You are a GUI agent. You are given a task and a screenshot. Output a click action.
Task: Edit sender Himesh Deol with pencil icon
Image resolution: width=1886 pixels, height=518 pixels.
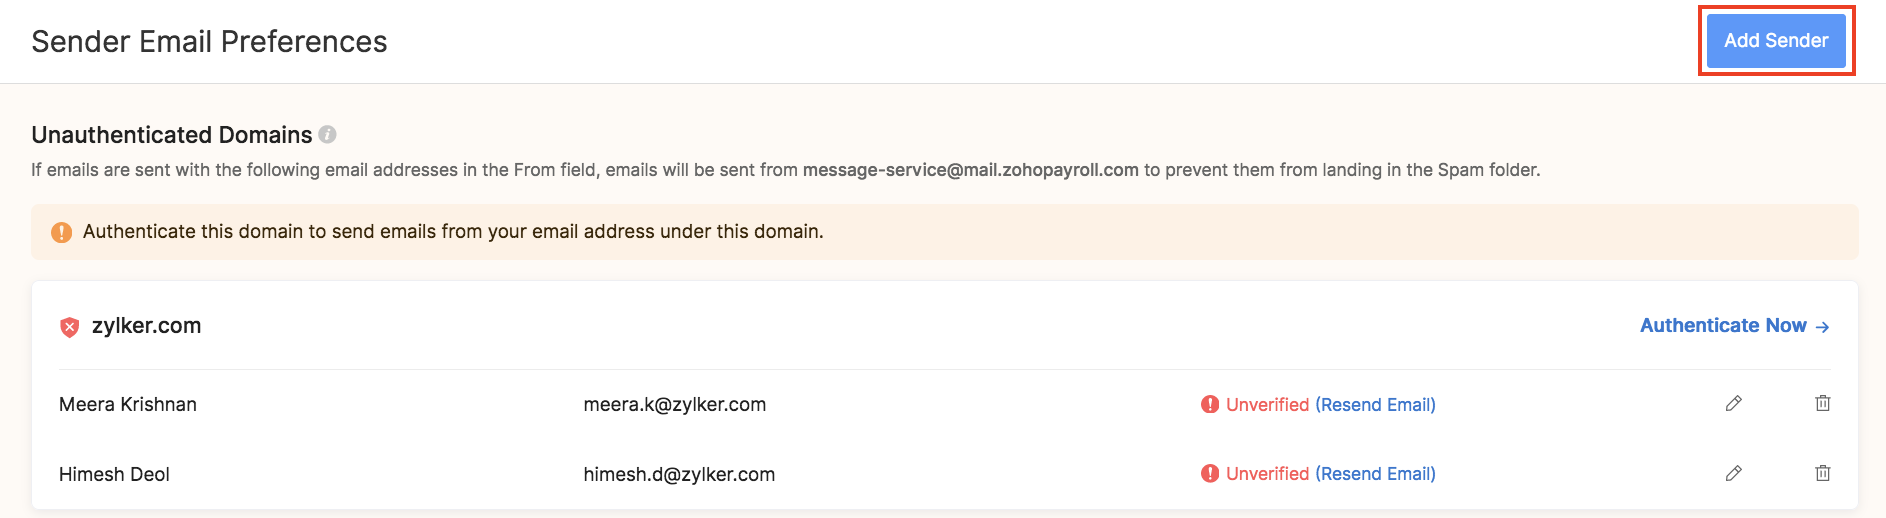click(1733, 473)
